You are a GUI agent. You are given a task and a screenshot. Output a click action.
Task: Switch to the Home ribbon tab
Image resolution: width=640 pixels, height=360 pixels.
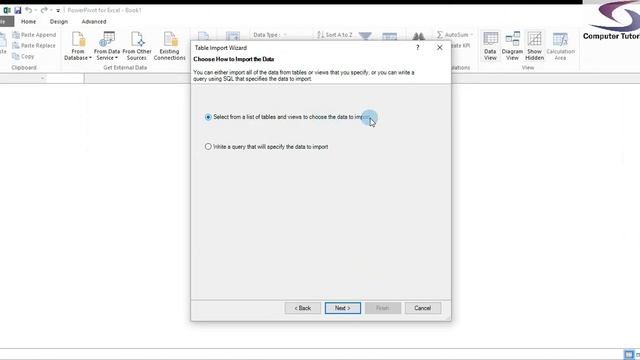click(29, 22)
